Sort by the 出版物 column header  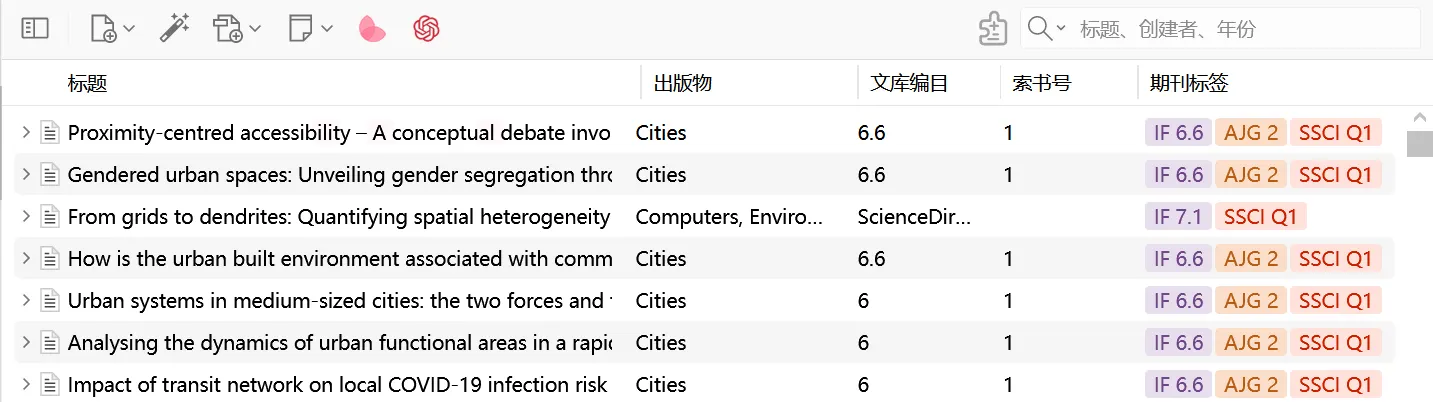[683, 84]
